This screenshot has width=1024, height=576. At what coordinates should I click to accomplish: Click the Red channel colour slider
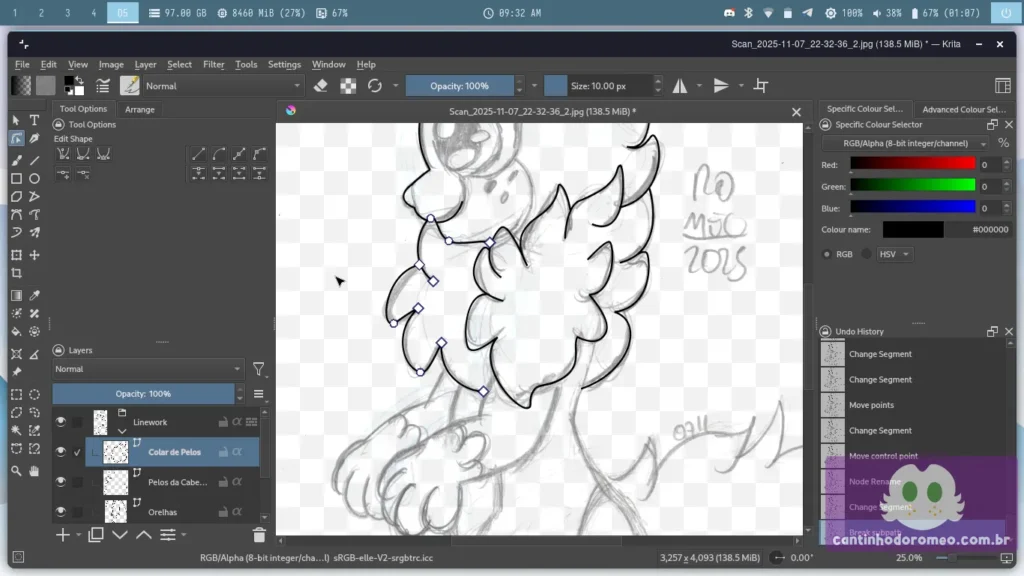pyautogui.click(x=912, y=164)
